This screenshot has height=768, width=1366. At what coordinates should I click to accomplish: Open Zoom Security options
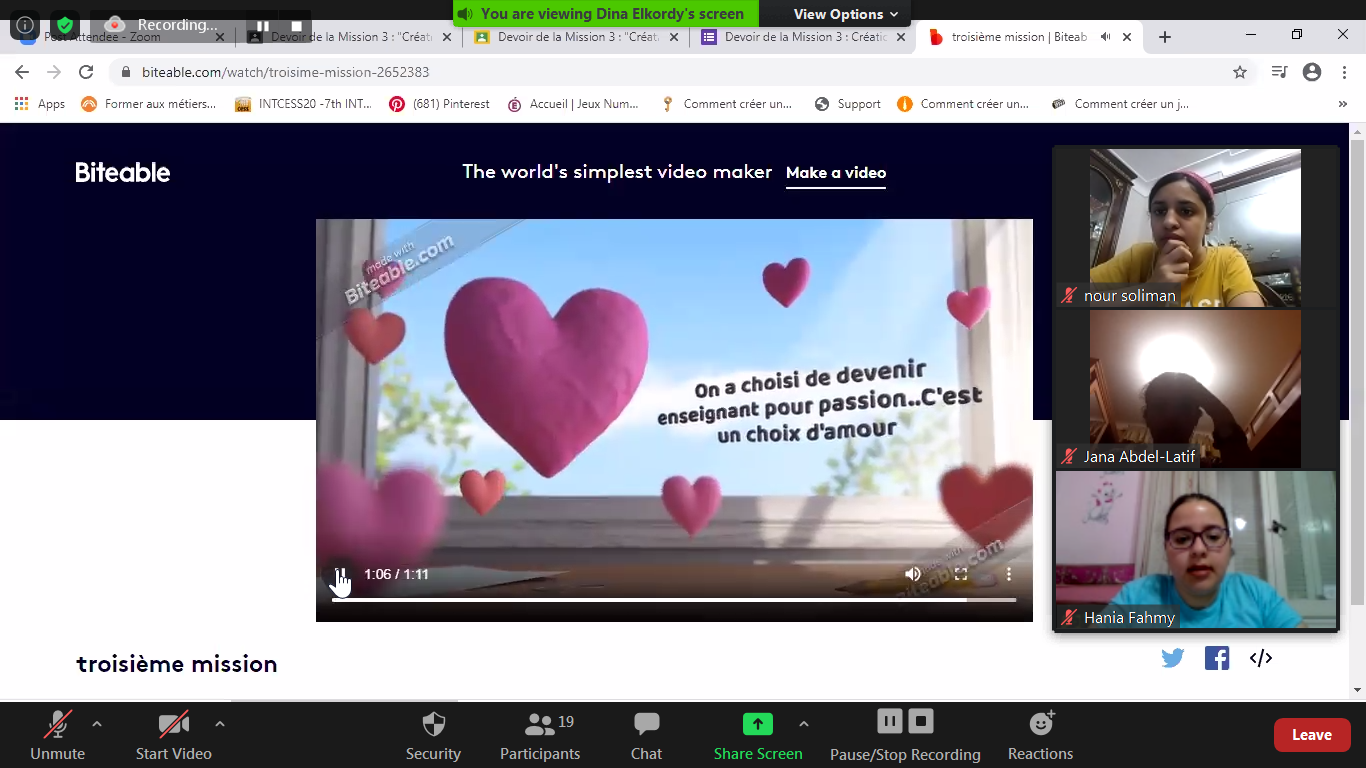pyautogui.click(x=433, y=735)
